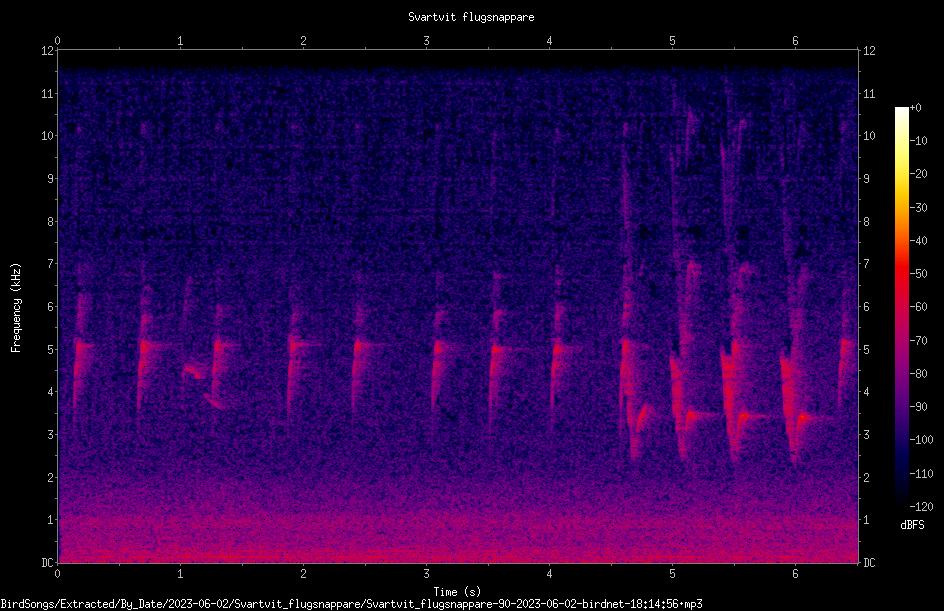Click the Frequency (kHz) axis label

[16, 307]
